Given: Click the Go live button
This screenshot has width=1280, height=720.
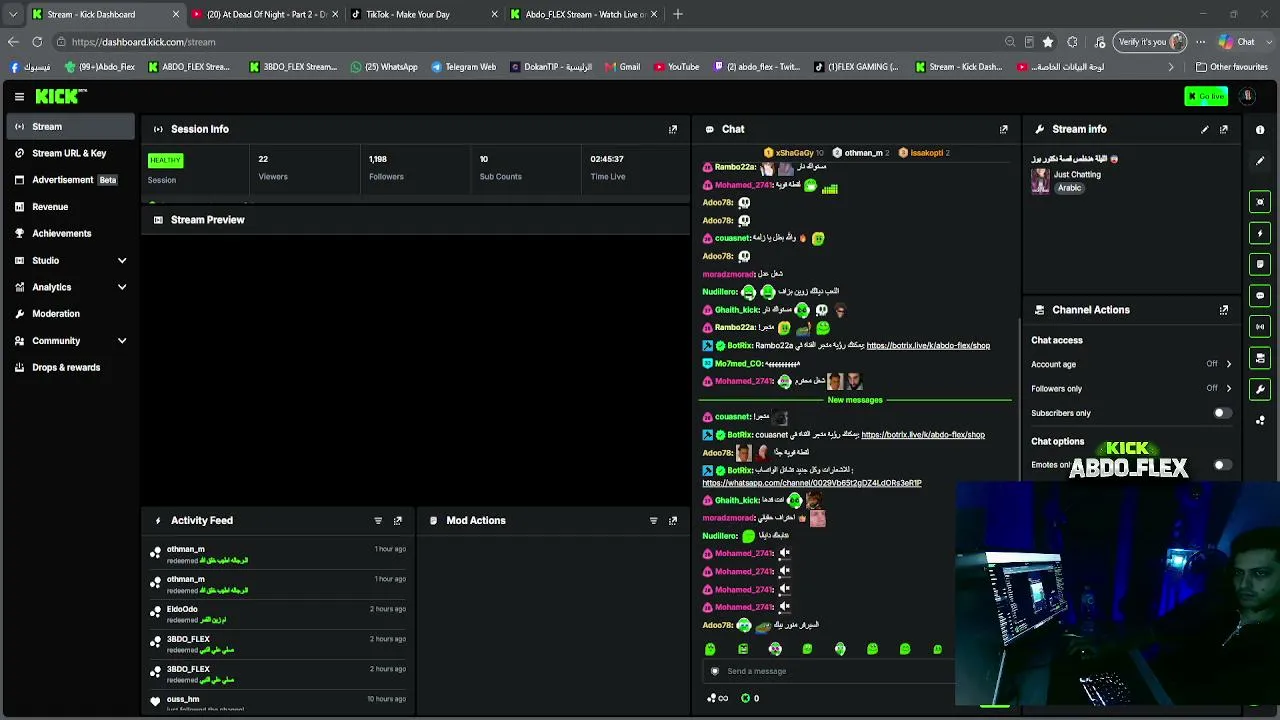Looking at the screenshot, I should [x=1206, y=96].
